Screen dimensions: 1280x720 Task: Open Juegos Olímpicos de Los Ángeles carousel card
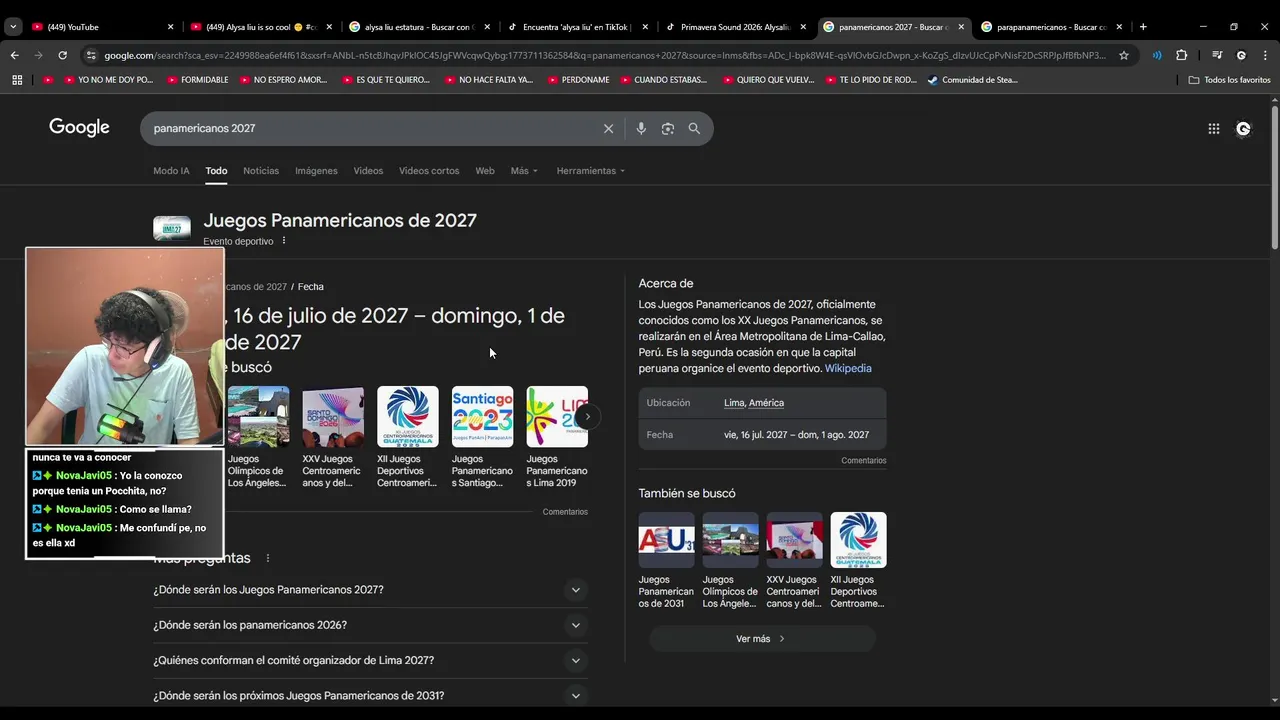click(x=258, y=437)
